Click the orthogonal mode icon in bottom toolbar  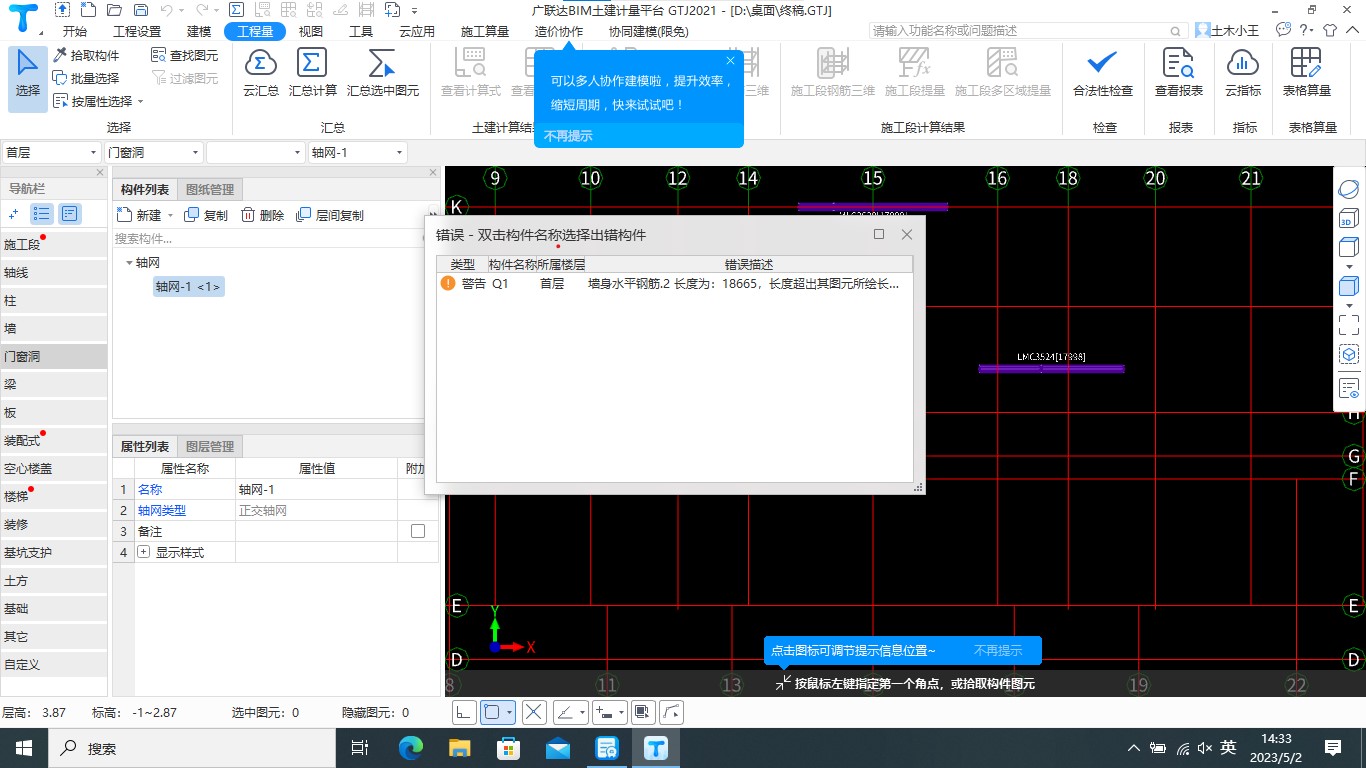point(464,712)
